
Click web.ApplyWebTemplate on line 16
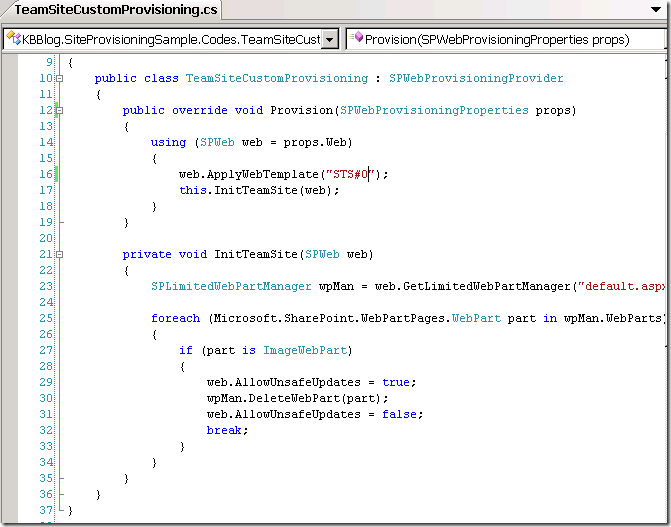click(249, 174)
